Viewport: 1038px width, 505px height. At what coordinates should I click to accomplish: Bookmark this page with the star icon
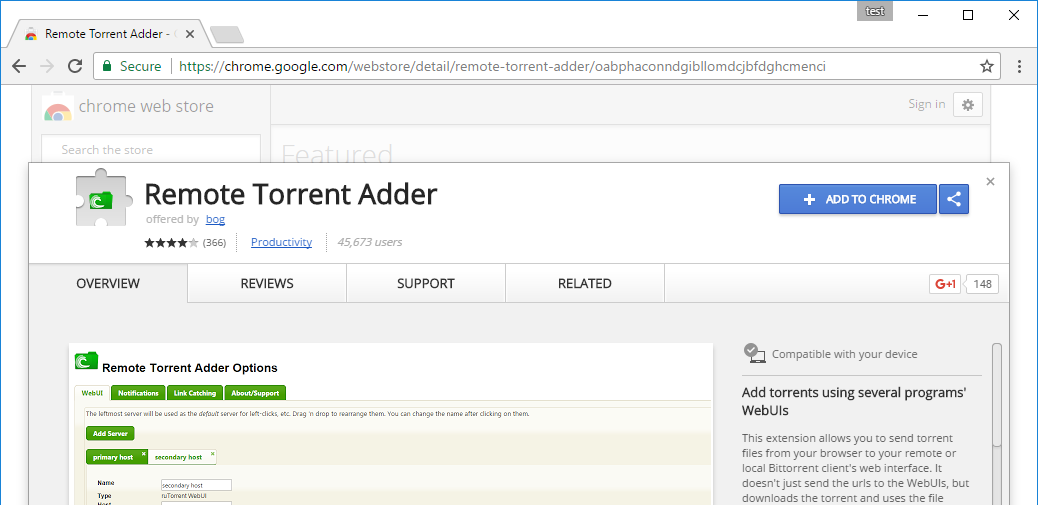click(x=987, y=66)
